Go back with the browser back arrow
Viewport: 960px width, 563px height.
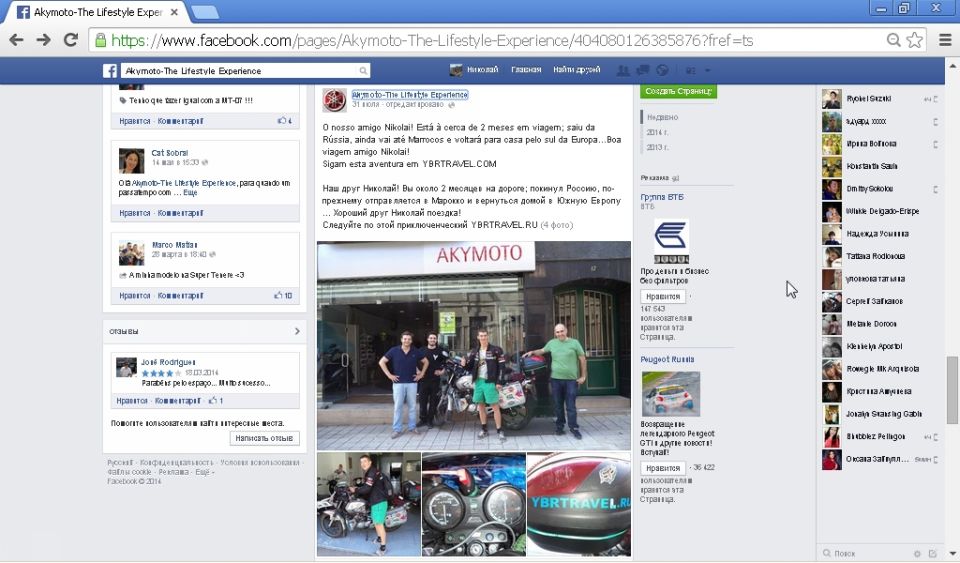(17, 40)
